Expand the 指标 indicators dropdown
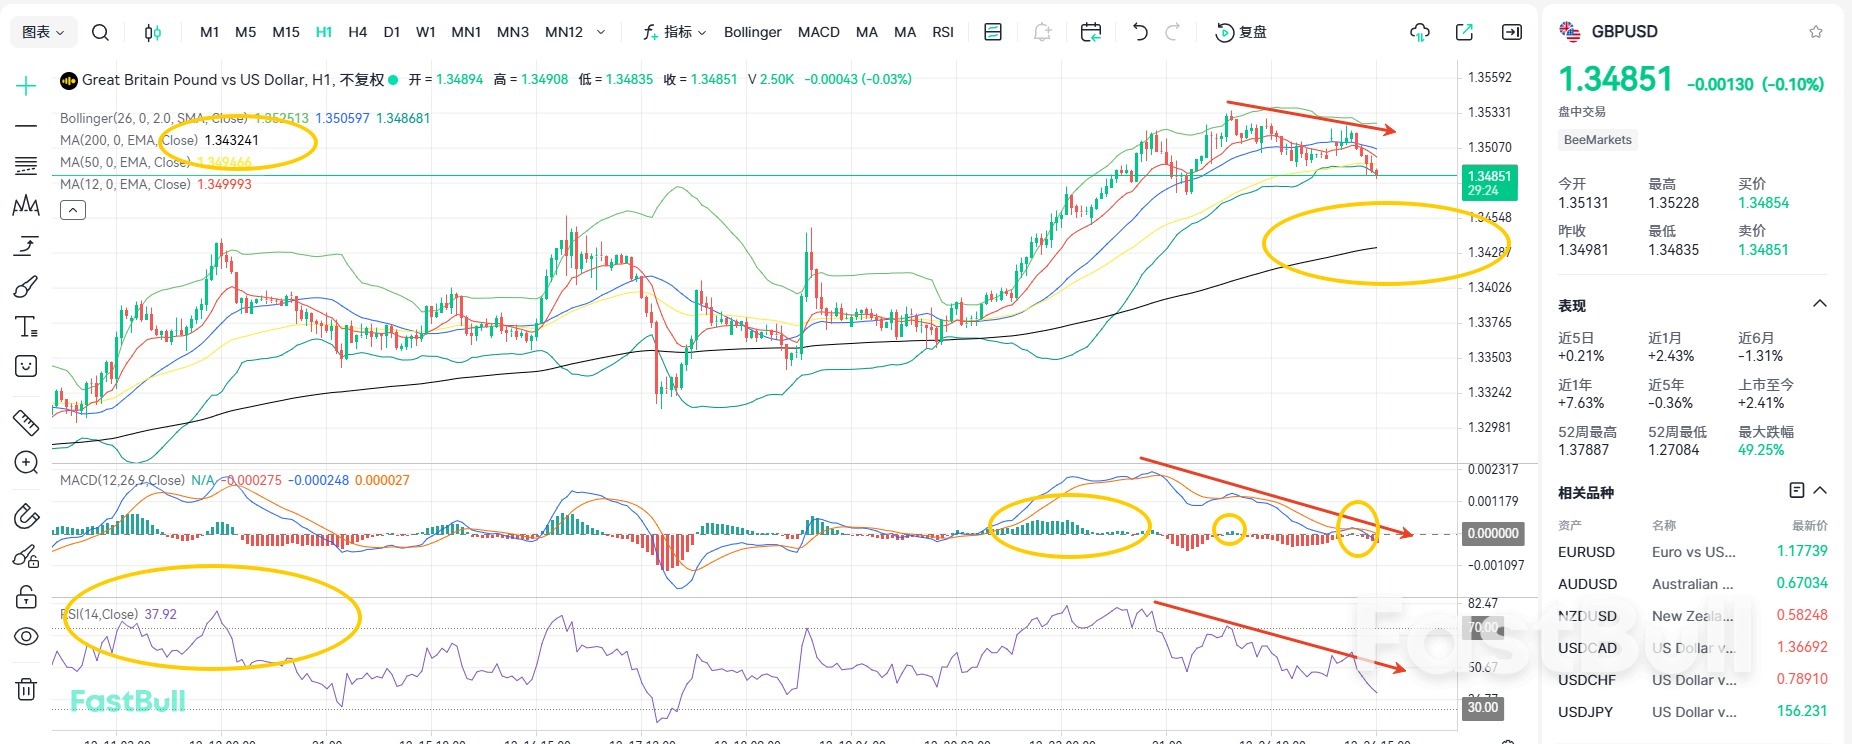The width and height of the screenshot is (1852, 744). coord(676,32)
